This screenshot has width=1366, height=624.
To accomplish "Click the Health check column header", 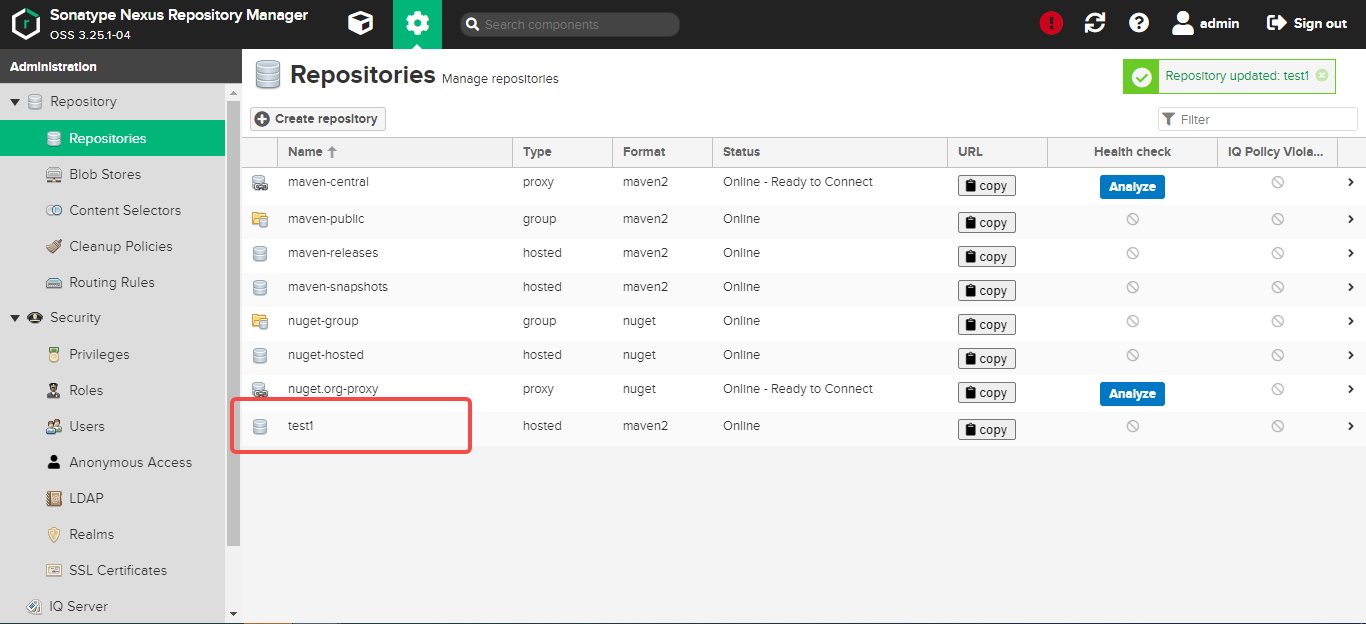I will tap(1132, 152).
